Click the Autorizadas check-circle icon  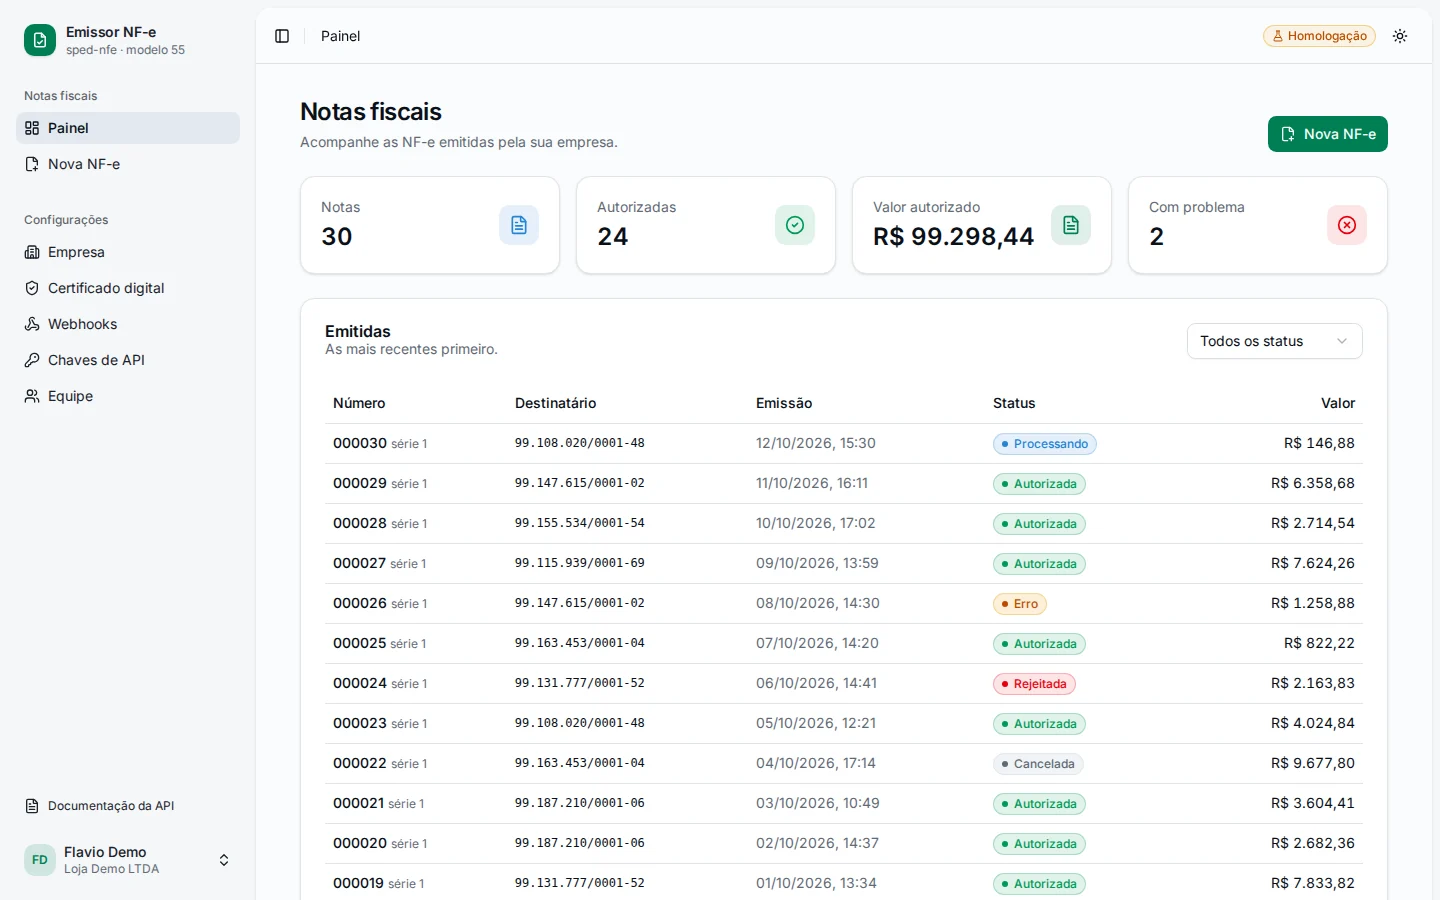795,225
